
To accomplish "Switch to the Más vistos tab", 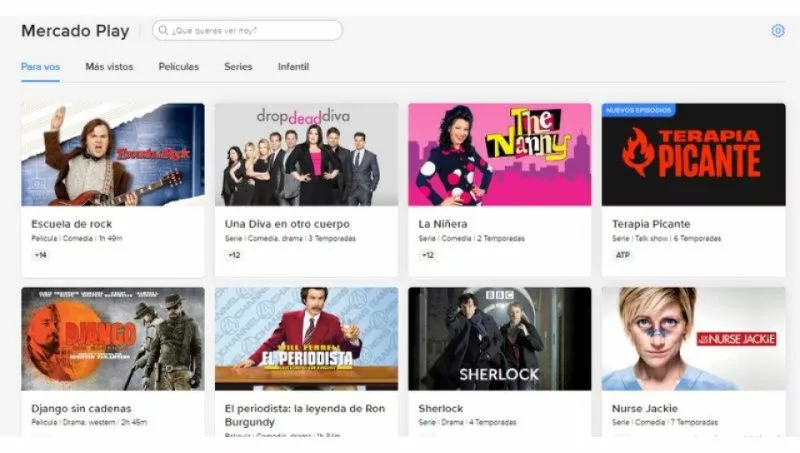I will point(109,67).
